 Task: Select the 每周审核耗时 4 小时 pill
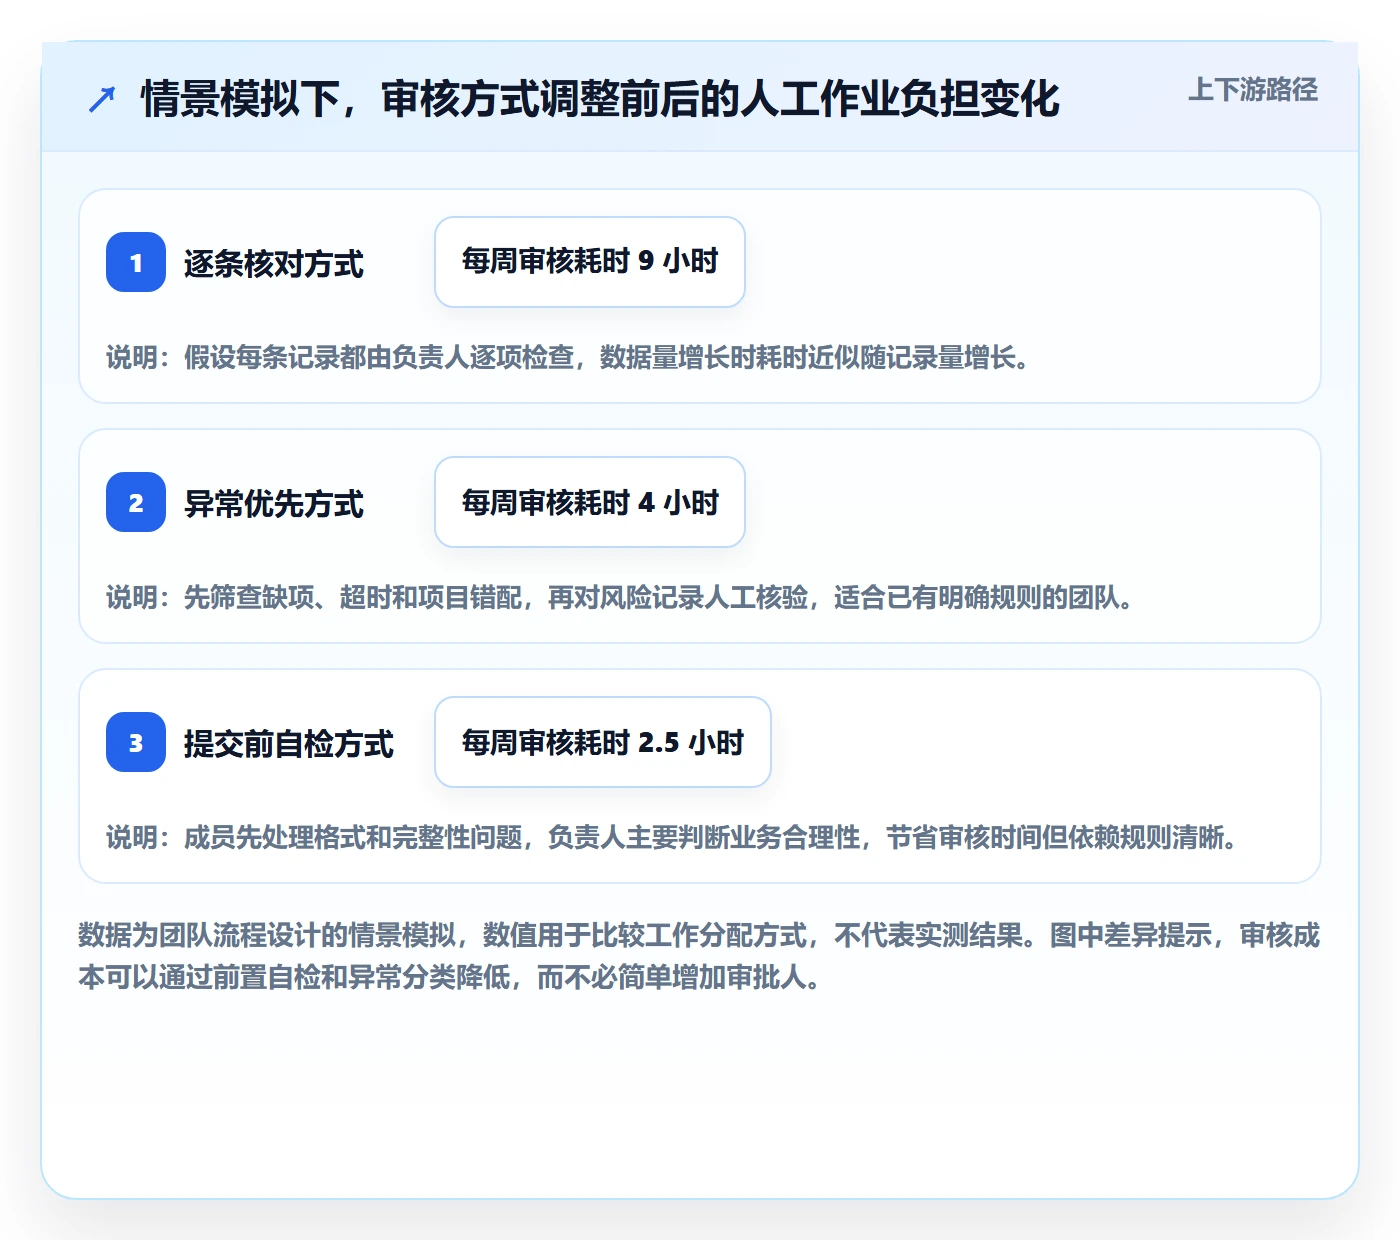coord(590,502)
